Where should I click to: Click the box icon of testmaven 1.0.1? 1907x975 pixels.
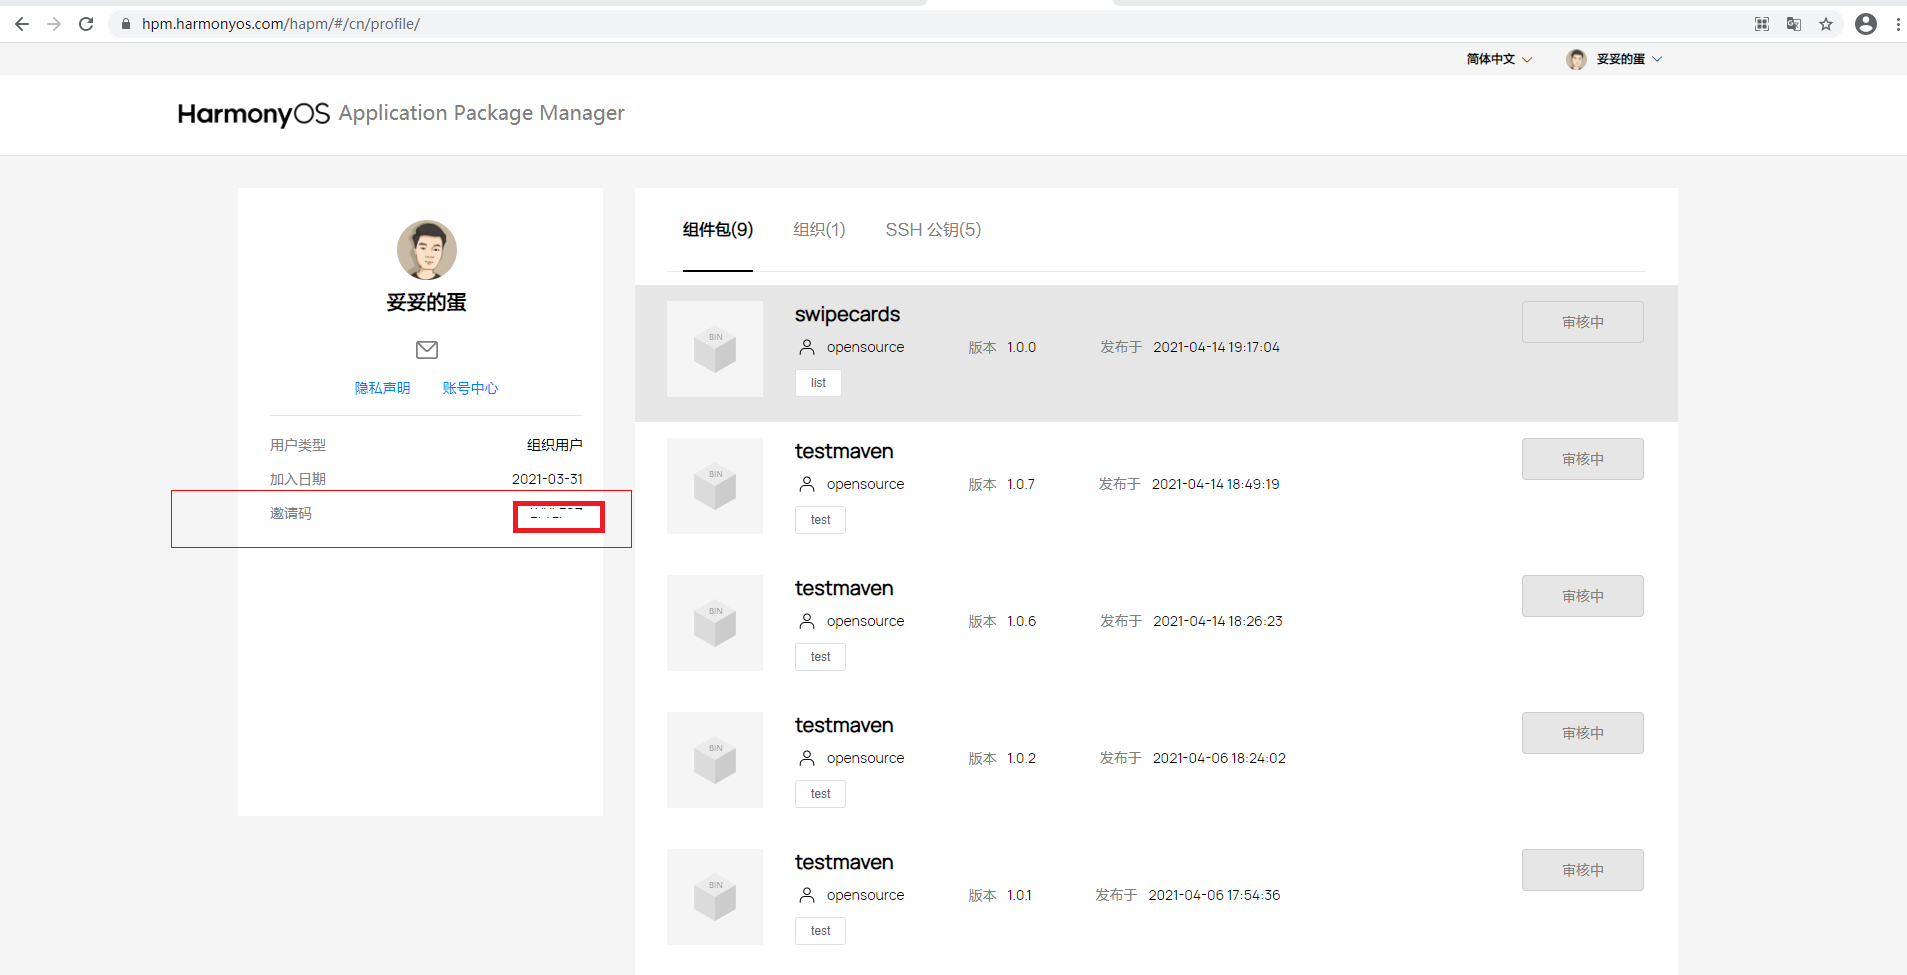(715, 897)
